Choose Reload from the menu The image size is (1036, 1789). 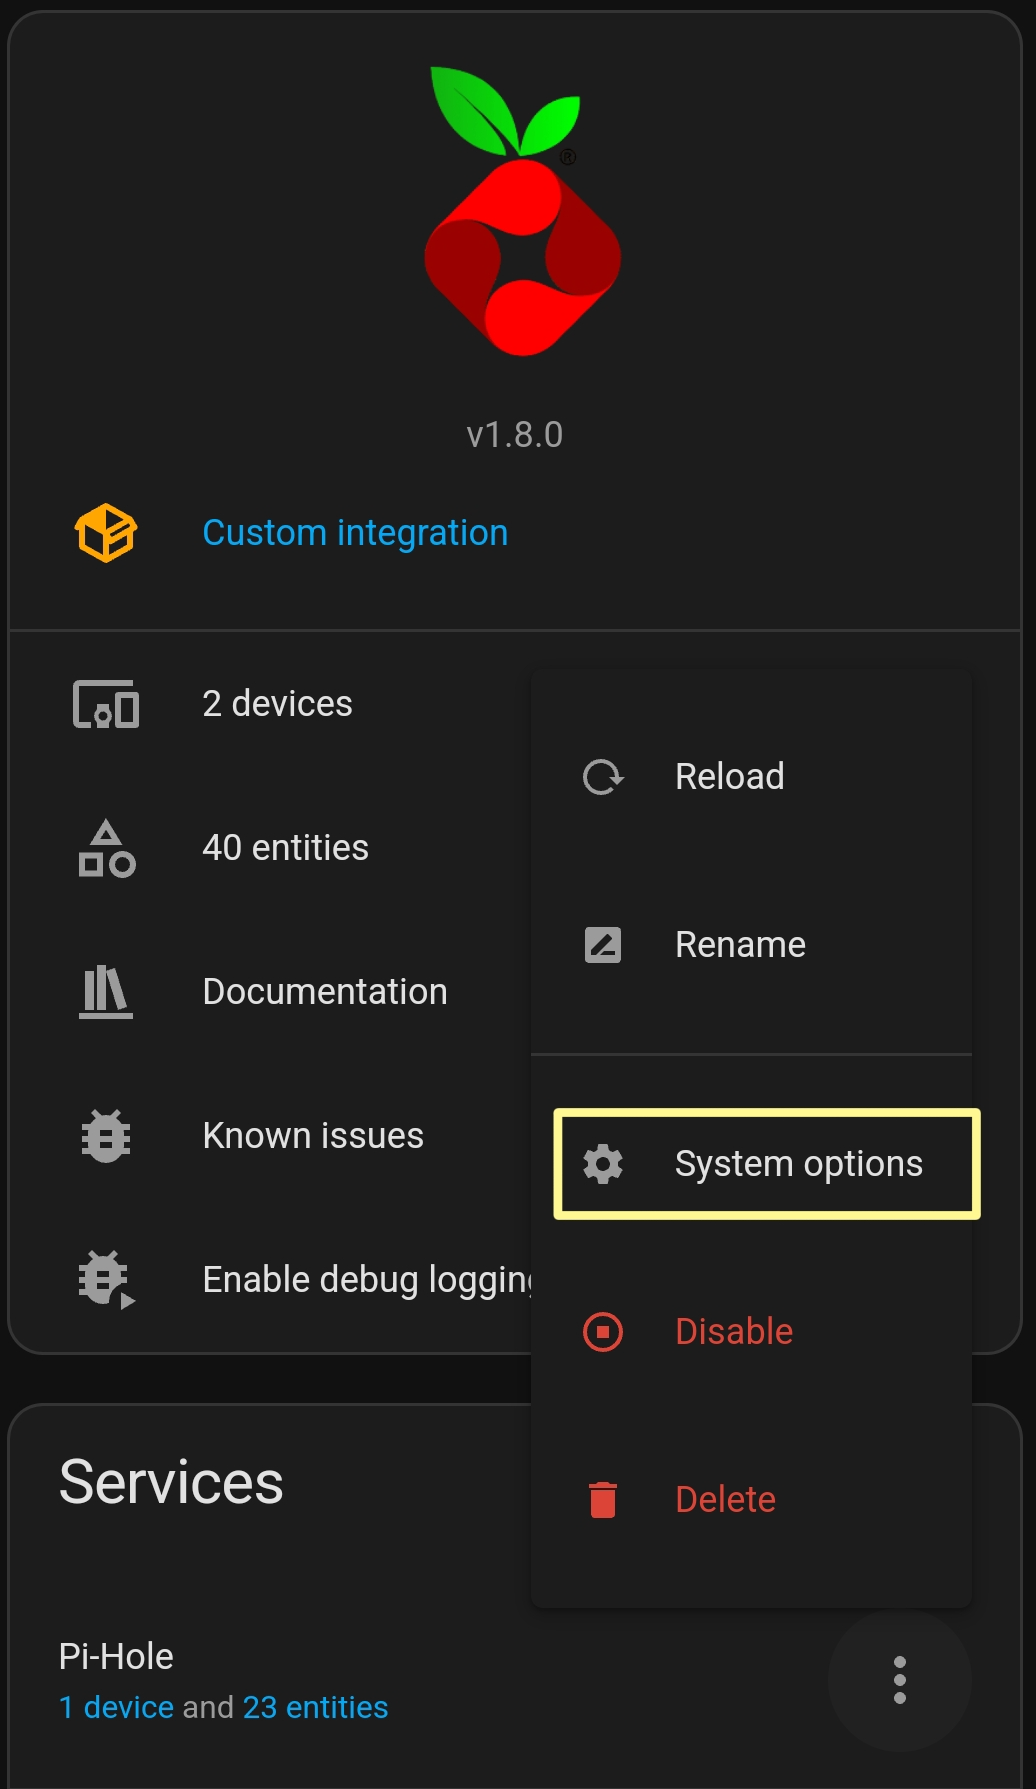[x=751, y=777]
